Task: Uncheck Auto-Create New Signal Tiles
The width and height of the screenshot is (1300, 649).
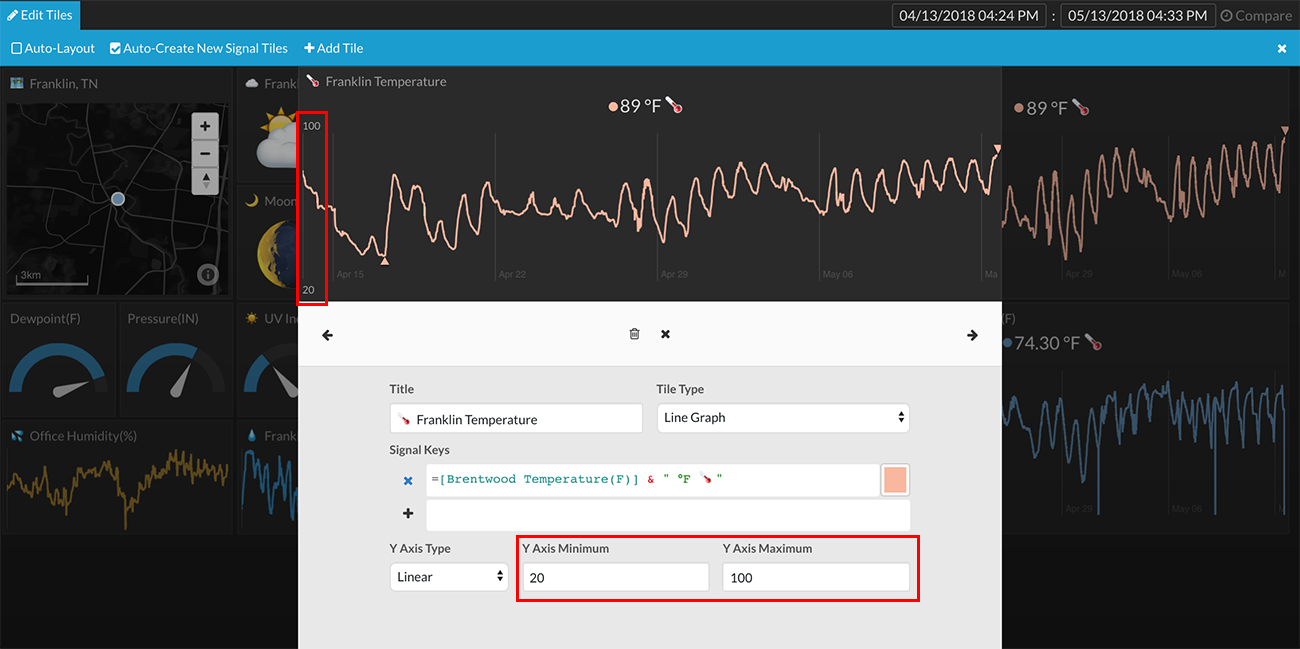Action: 116,48
